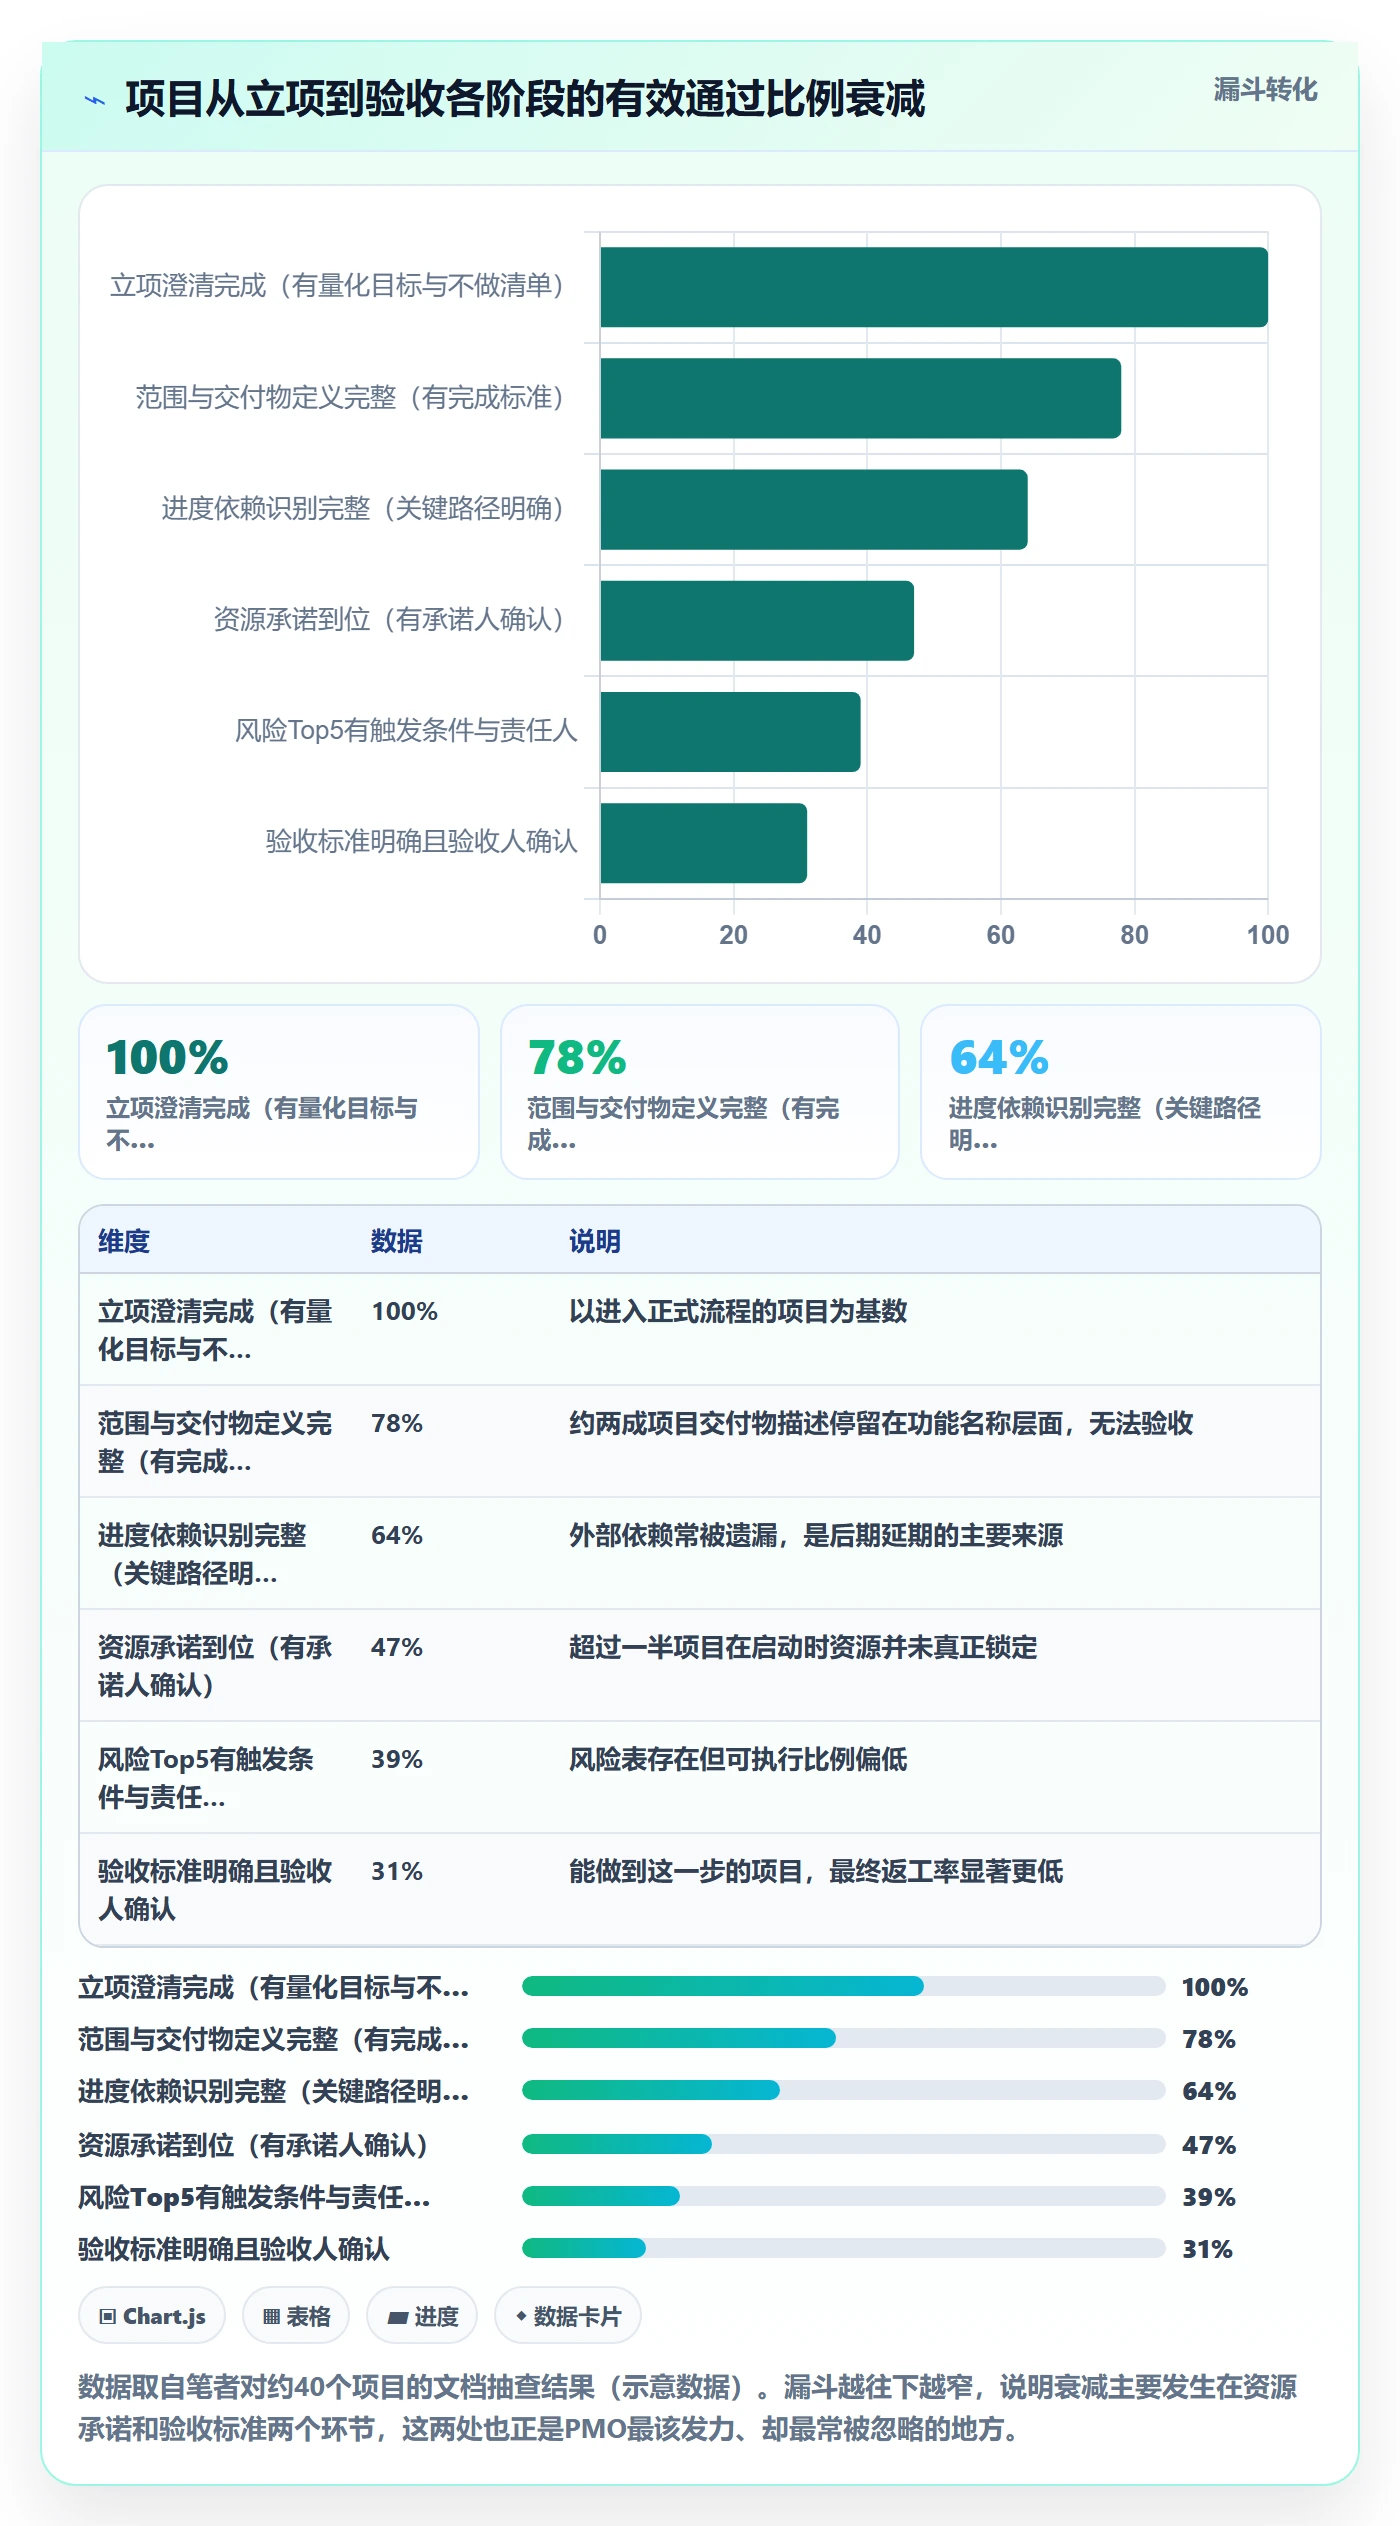Click the 39% progress bar for 风险Top5
Image resolution: width=1400 pixels, height=2526 pixels.
pos(844,2196)
